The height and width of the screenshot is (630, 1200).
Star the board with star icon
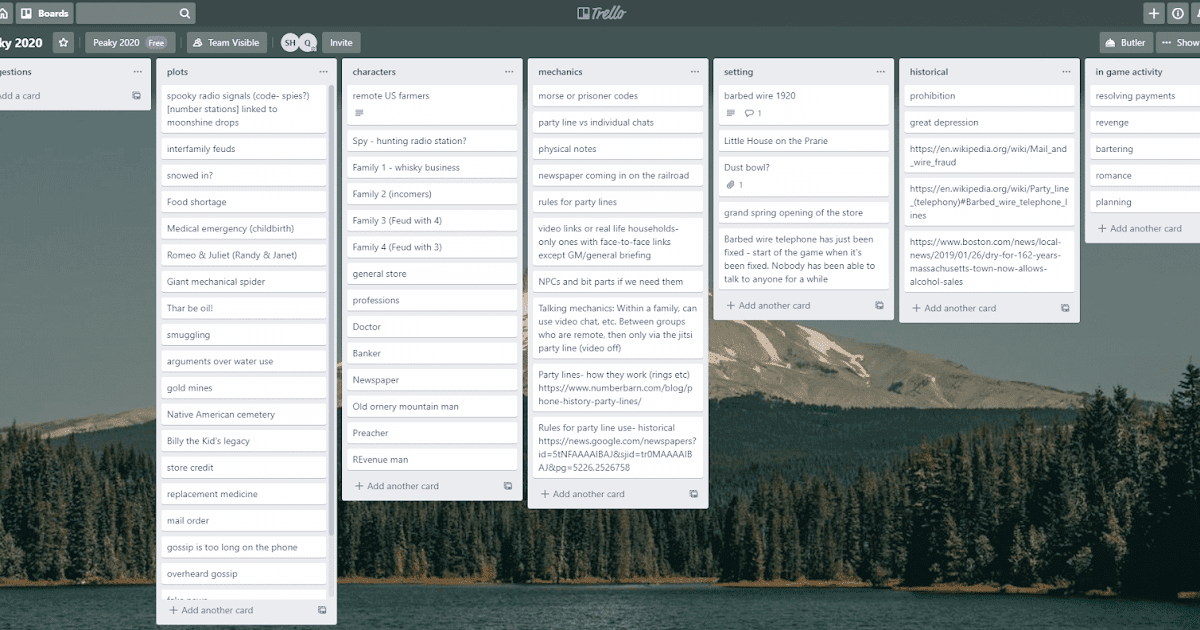(64, 43)
